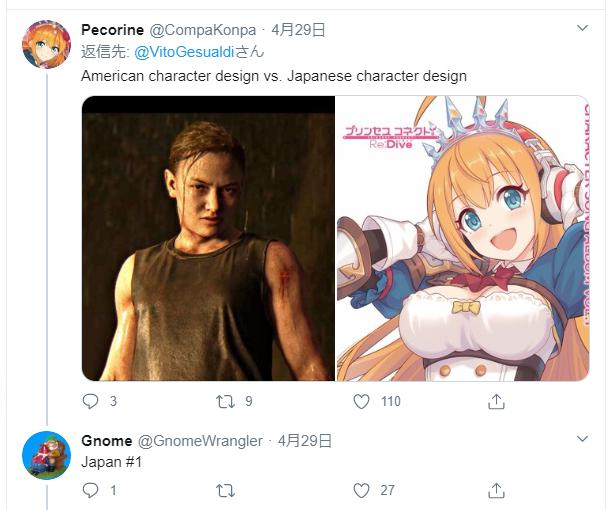Retweet Gnome's 'Japan #1' tweet

[226, 490]
